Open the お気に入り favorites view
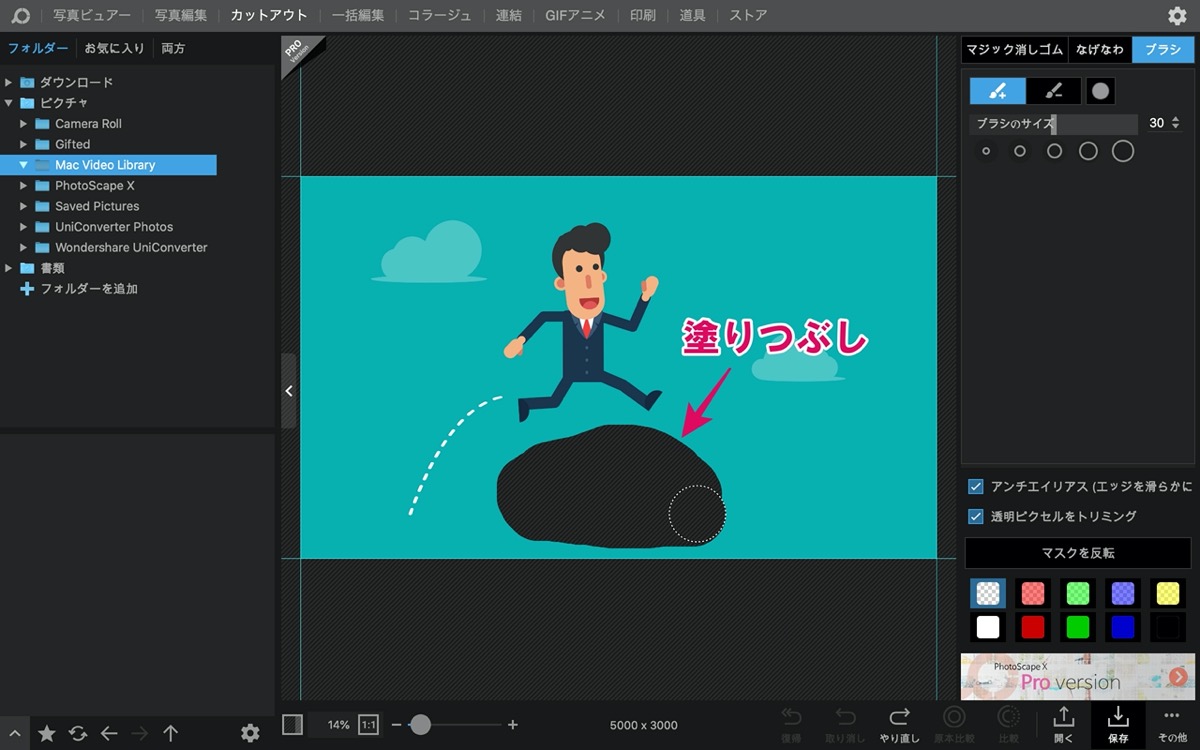The image size is (1200, 750). (114, 48)
